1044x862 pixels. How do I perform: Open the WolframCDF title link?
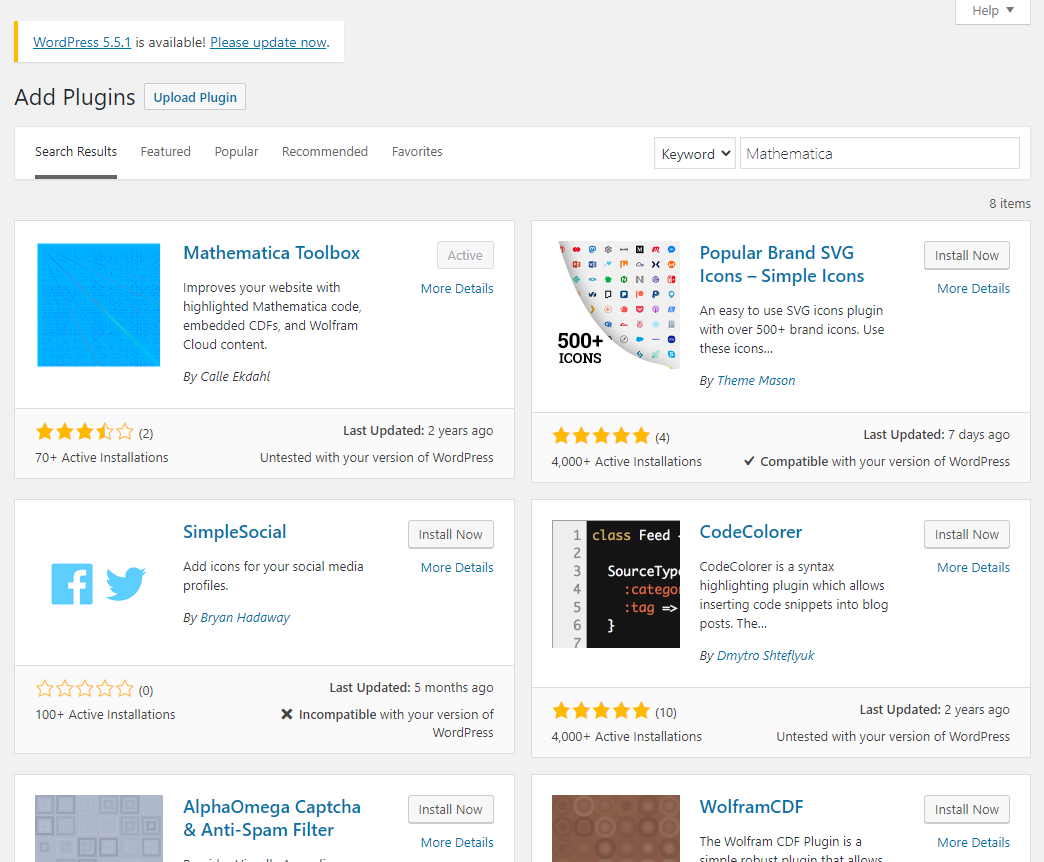[x=751, y=807]
